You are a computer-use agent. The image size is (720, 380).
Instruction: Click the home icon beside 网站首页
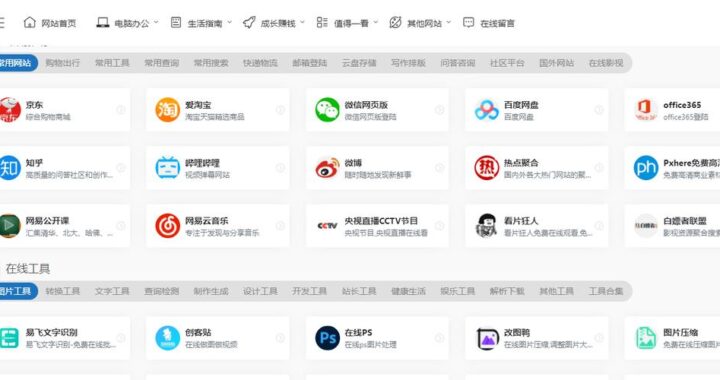coord(29,22)
